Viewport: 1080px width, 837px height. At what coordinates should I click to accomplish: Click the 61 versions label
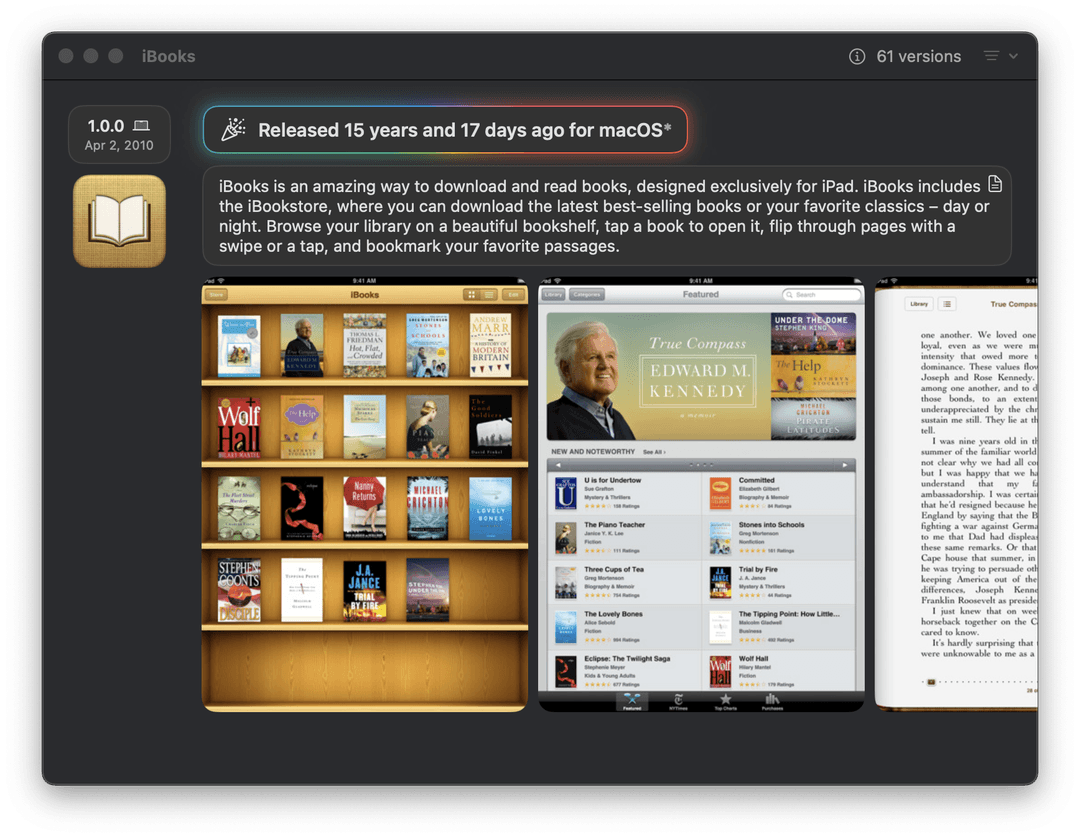(x=918, y=56)
